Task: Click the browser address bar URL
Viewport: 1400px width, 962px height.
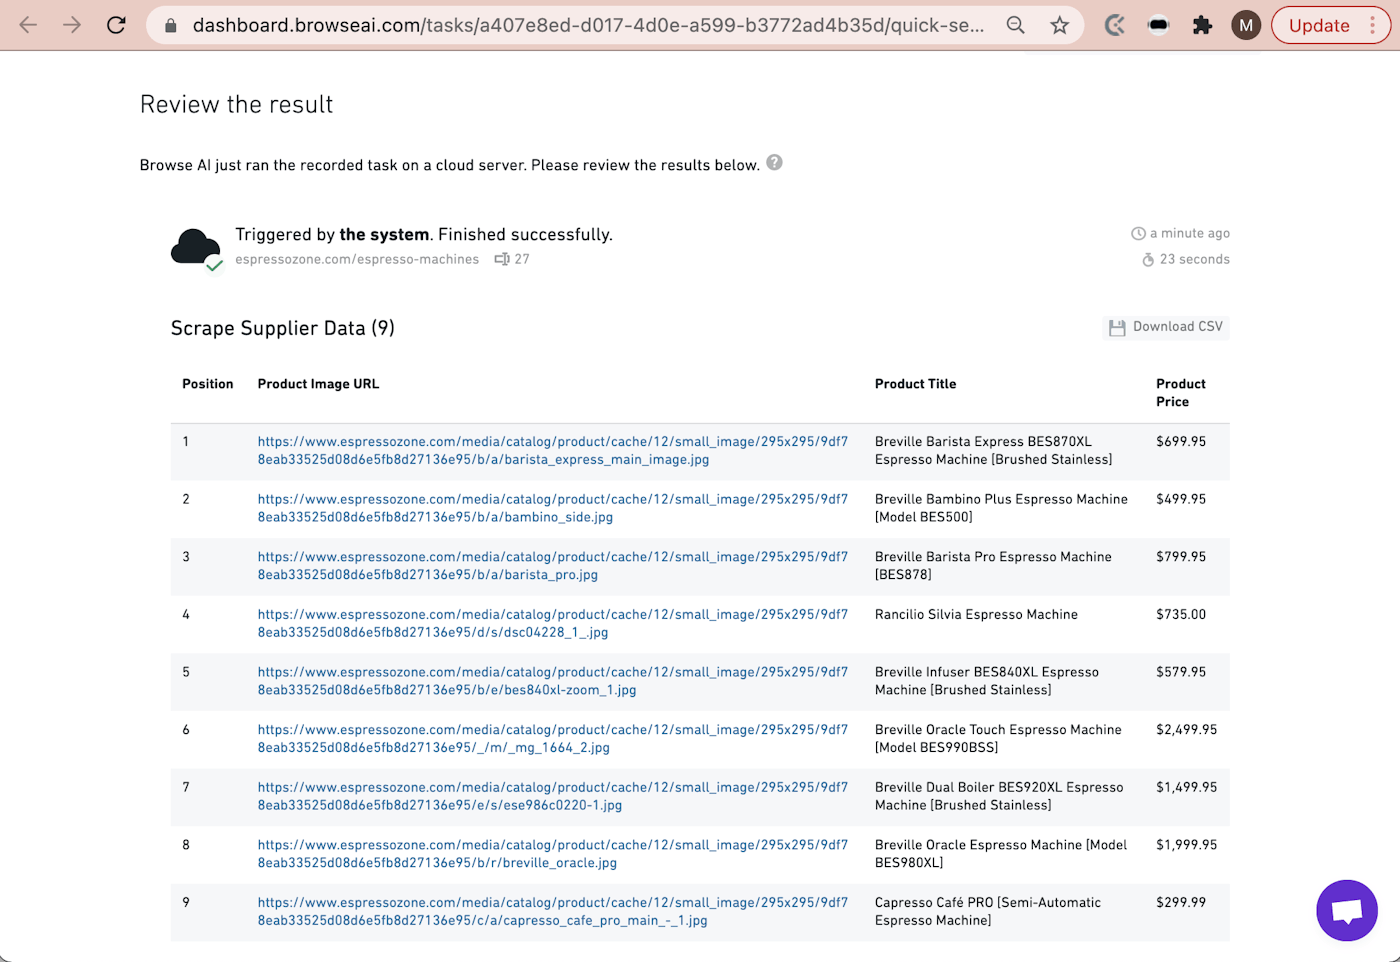Action: (x=588, y=26)
